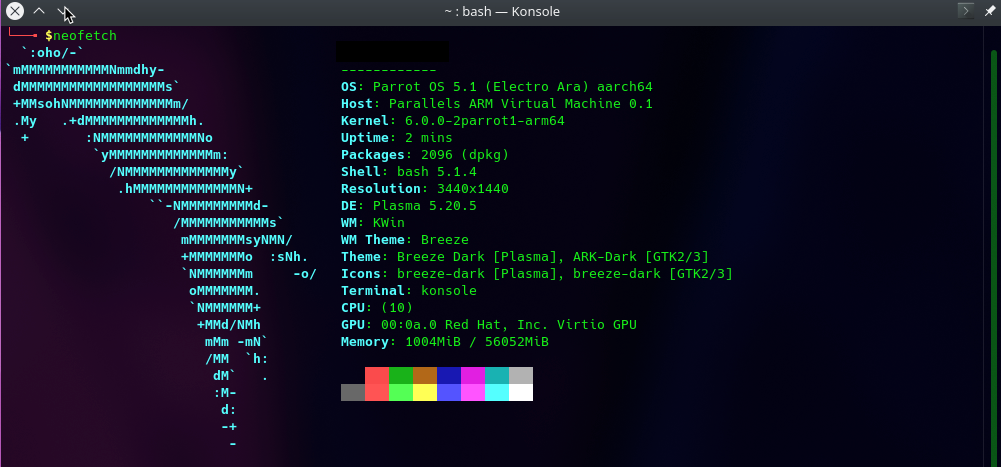1001x467 pixels.
Task: Open the Konsole application menu icon
Action: [966, 11]
